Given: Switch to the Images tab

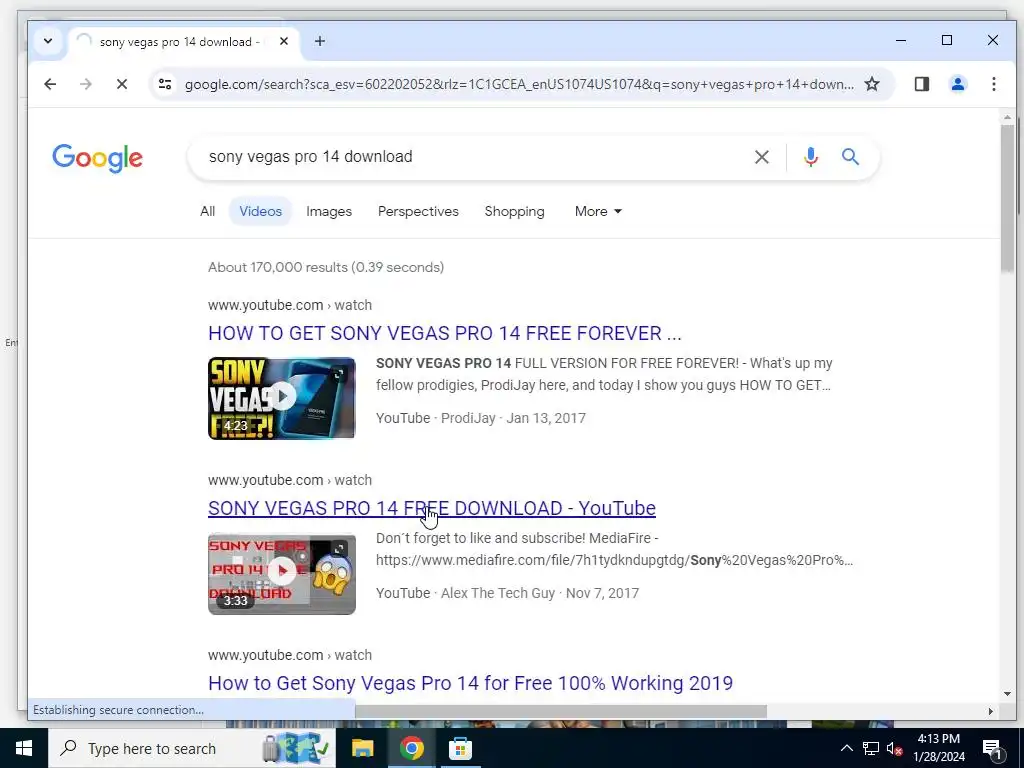Looking at the screenshot, I should click(329, 212).
